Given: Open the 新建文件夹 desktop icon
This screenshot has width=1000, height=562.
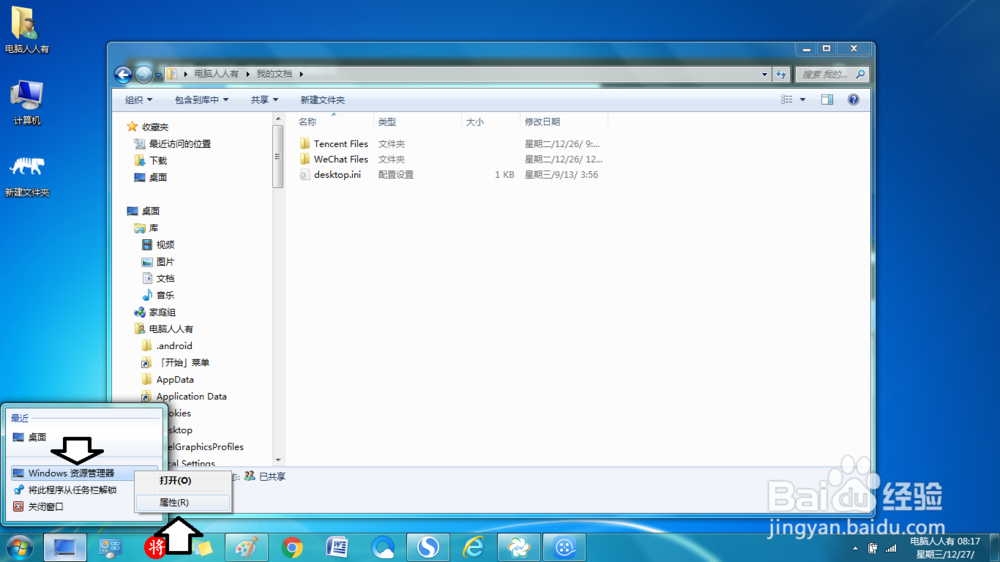Looking at the screenshot, I should tap(26, 174).
